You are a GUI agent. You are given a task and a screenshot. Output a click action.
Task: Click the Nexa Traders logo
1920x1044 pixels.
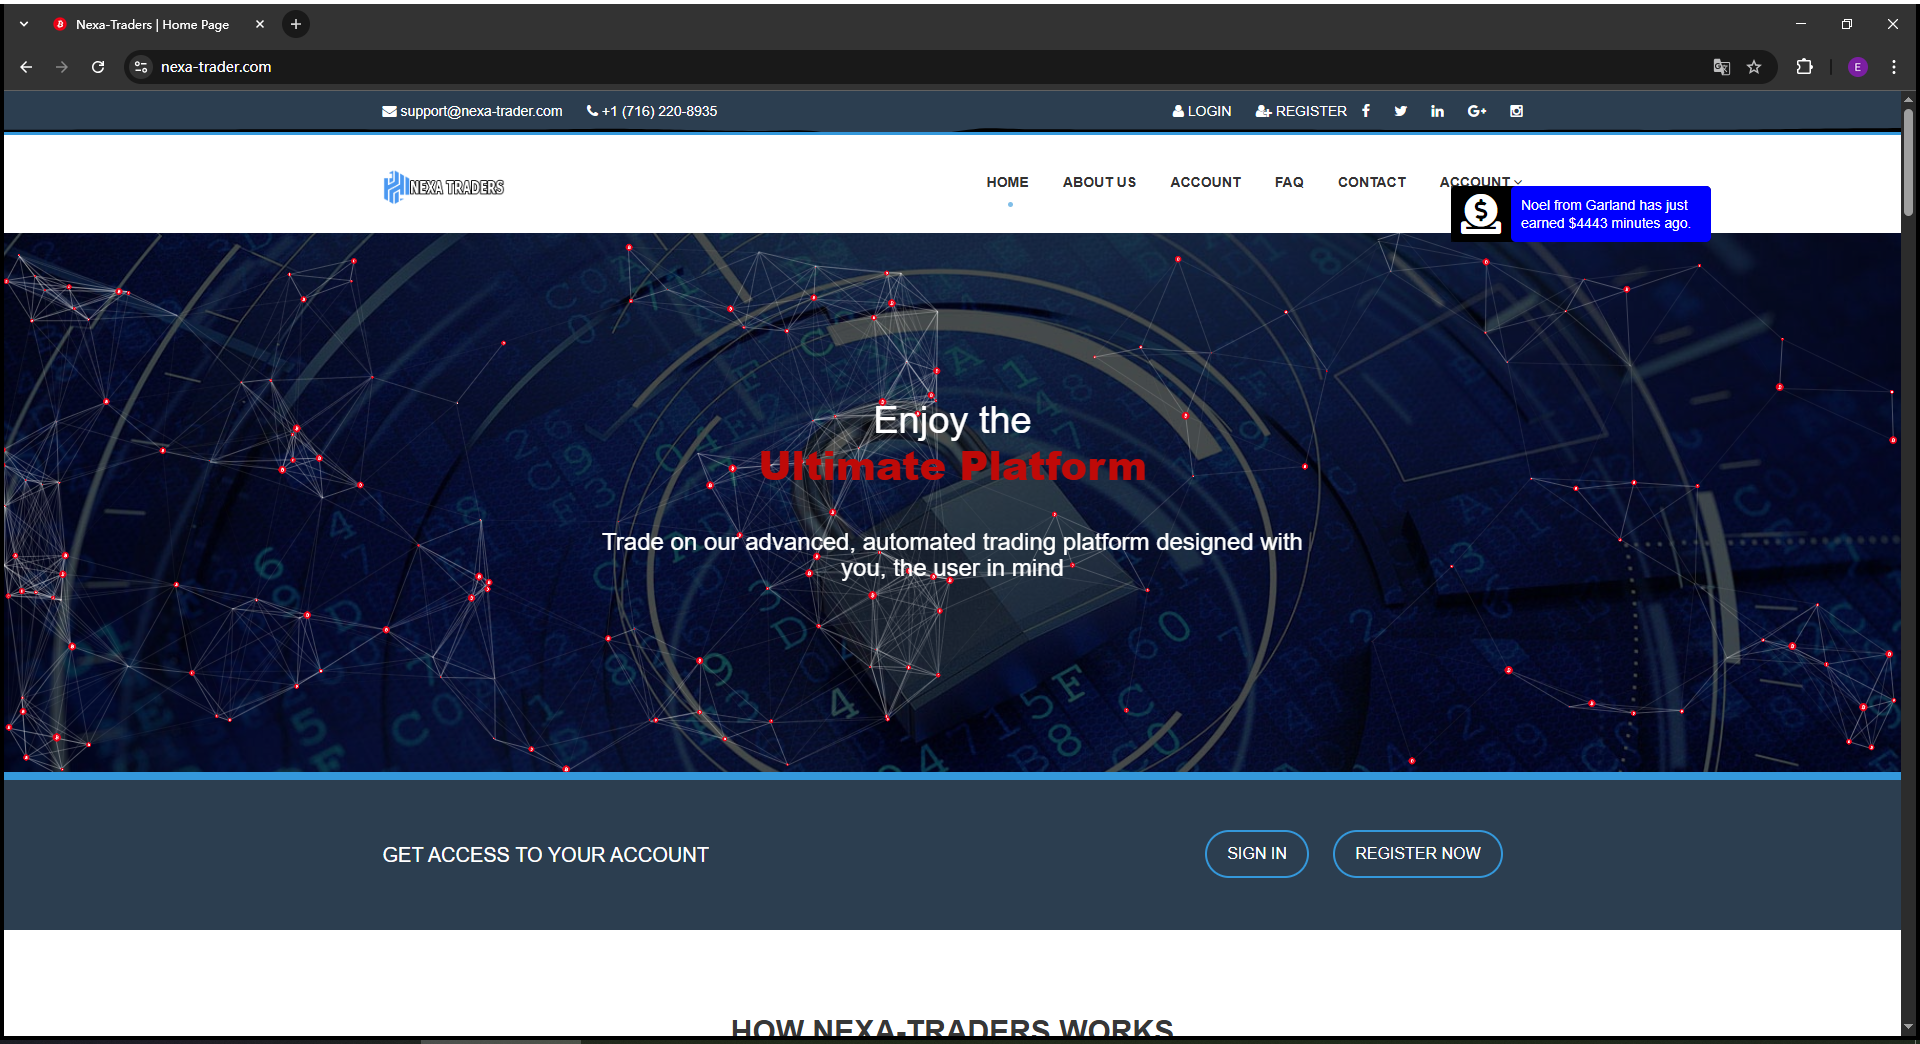[x=444, y=187]
